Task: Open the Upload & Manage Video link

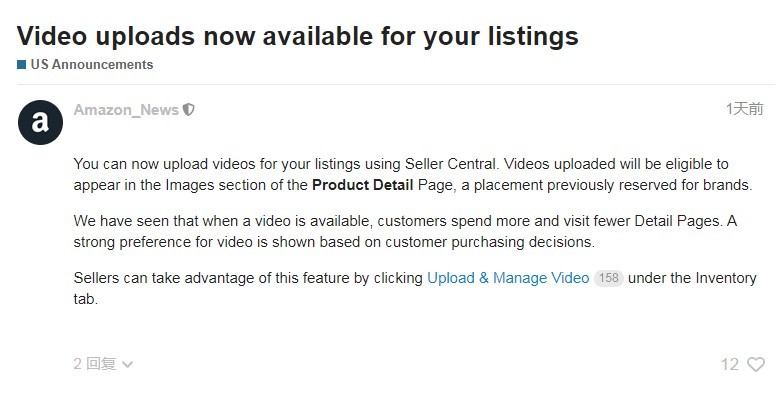Action: [x=508, y=278]
